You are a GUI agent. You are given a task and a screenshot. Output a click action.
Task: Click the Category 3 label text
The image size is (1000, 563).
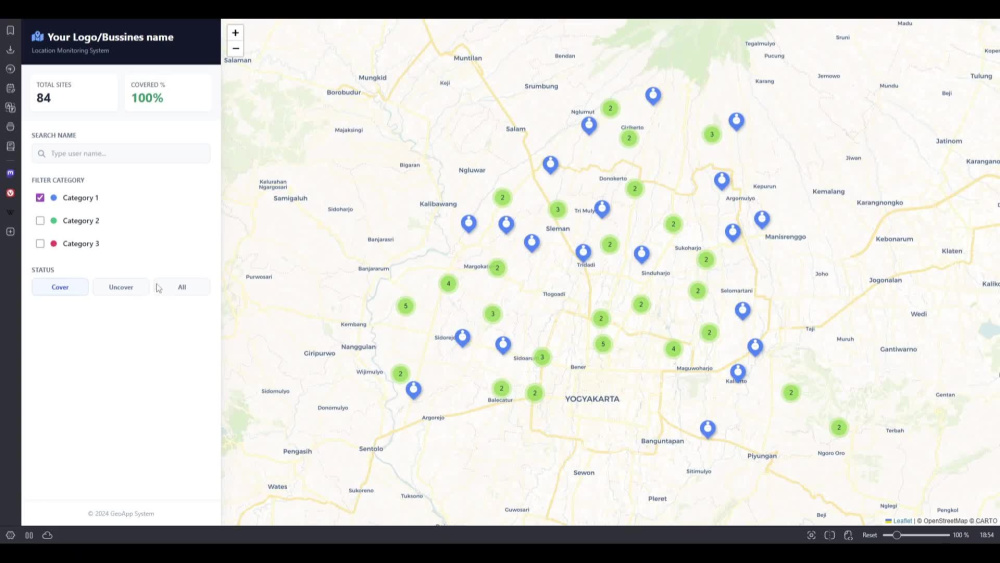pos(81,244)
